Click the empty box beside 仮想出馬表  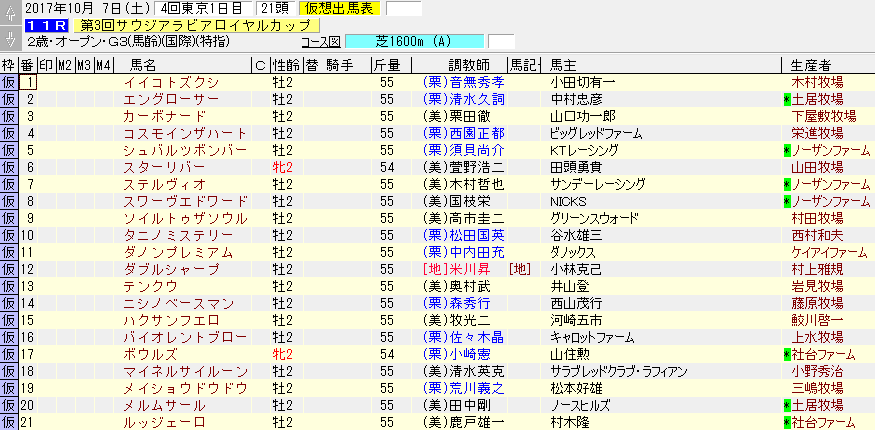404,8
